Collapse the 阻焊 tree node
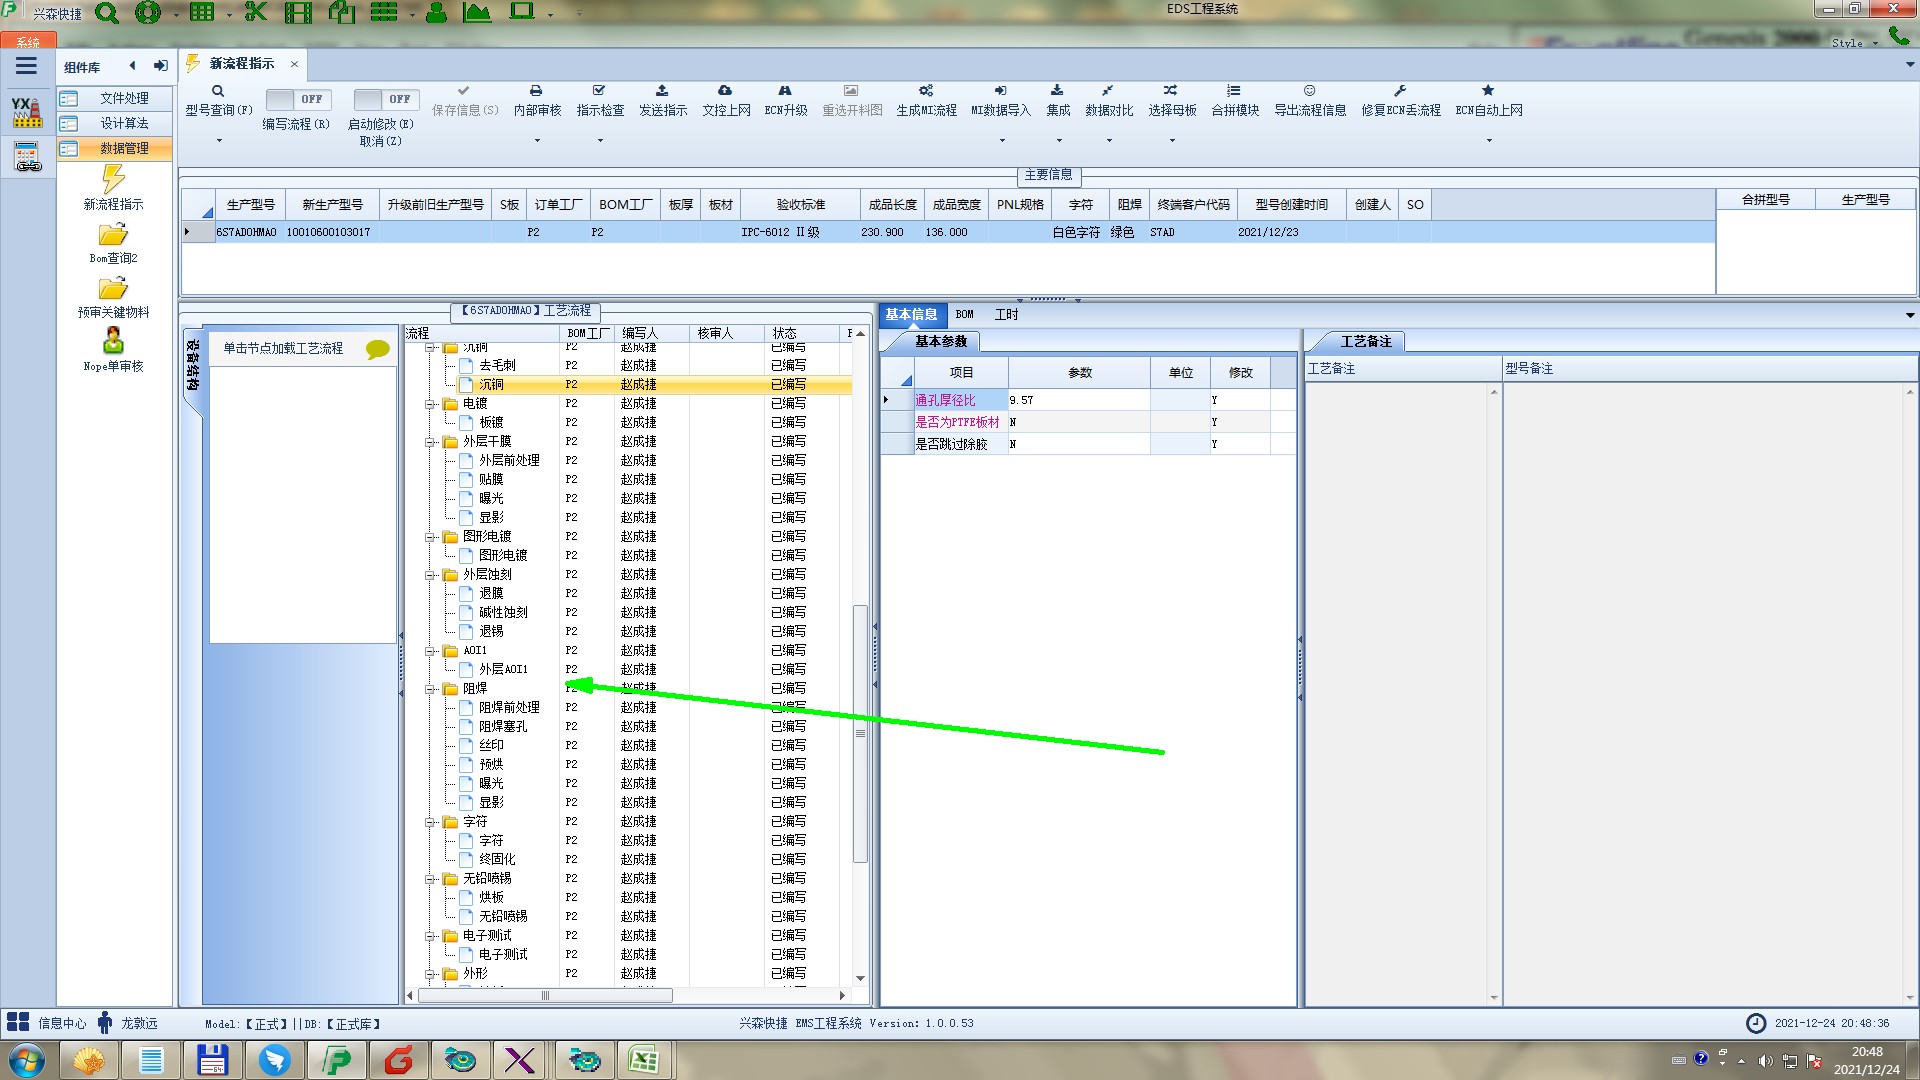Screen dimensions: 1920x1080 coord(430,689)
